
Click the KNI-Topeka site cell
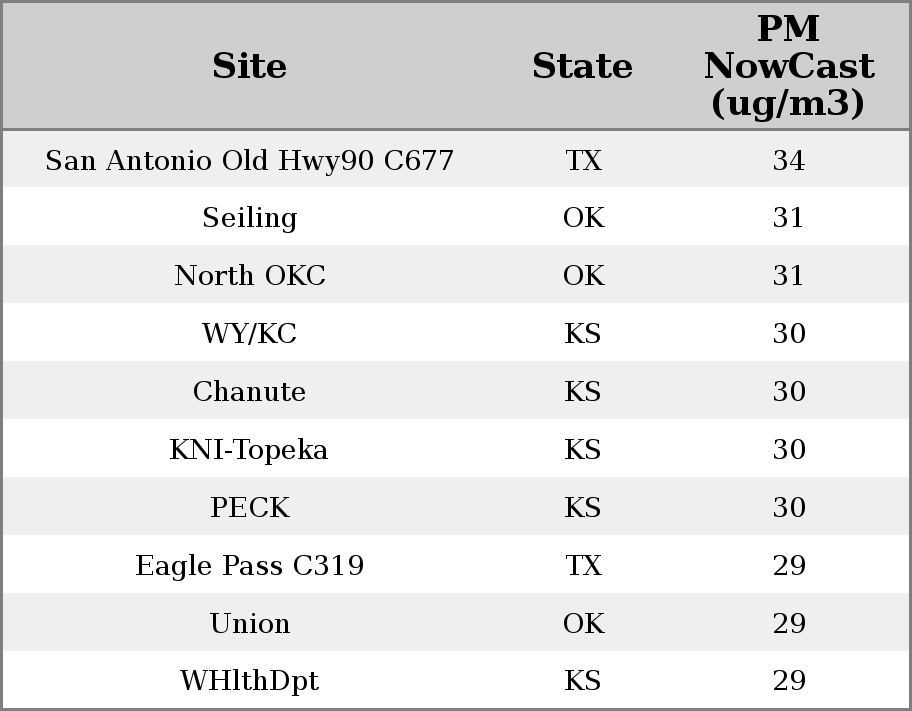coord(250,450)
